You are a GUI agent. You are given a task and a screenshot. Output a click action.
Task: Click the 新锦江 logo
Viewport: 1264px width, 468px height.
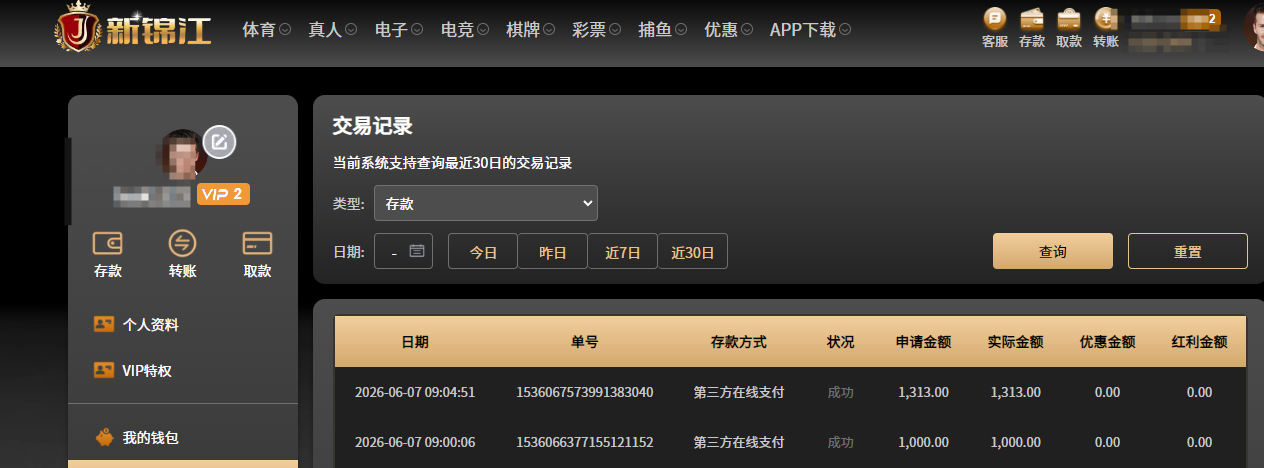pyautogui.click(x=133, y=28)
